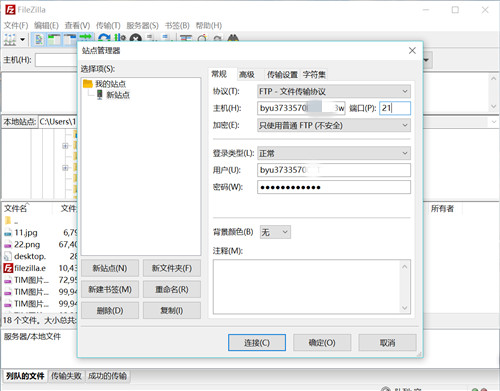Open the 加密(E) encryption dropdown

pos(334,125)
